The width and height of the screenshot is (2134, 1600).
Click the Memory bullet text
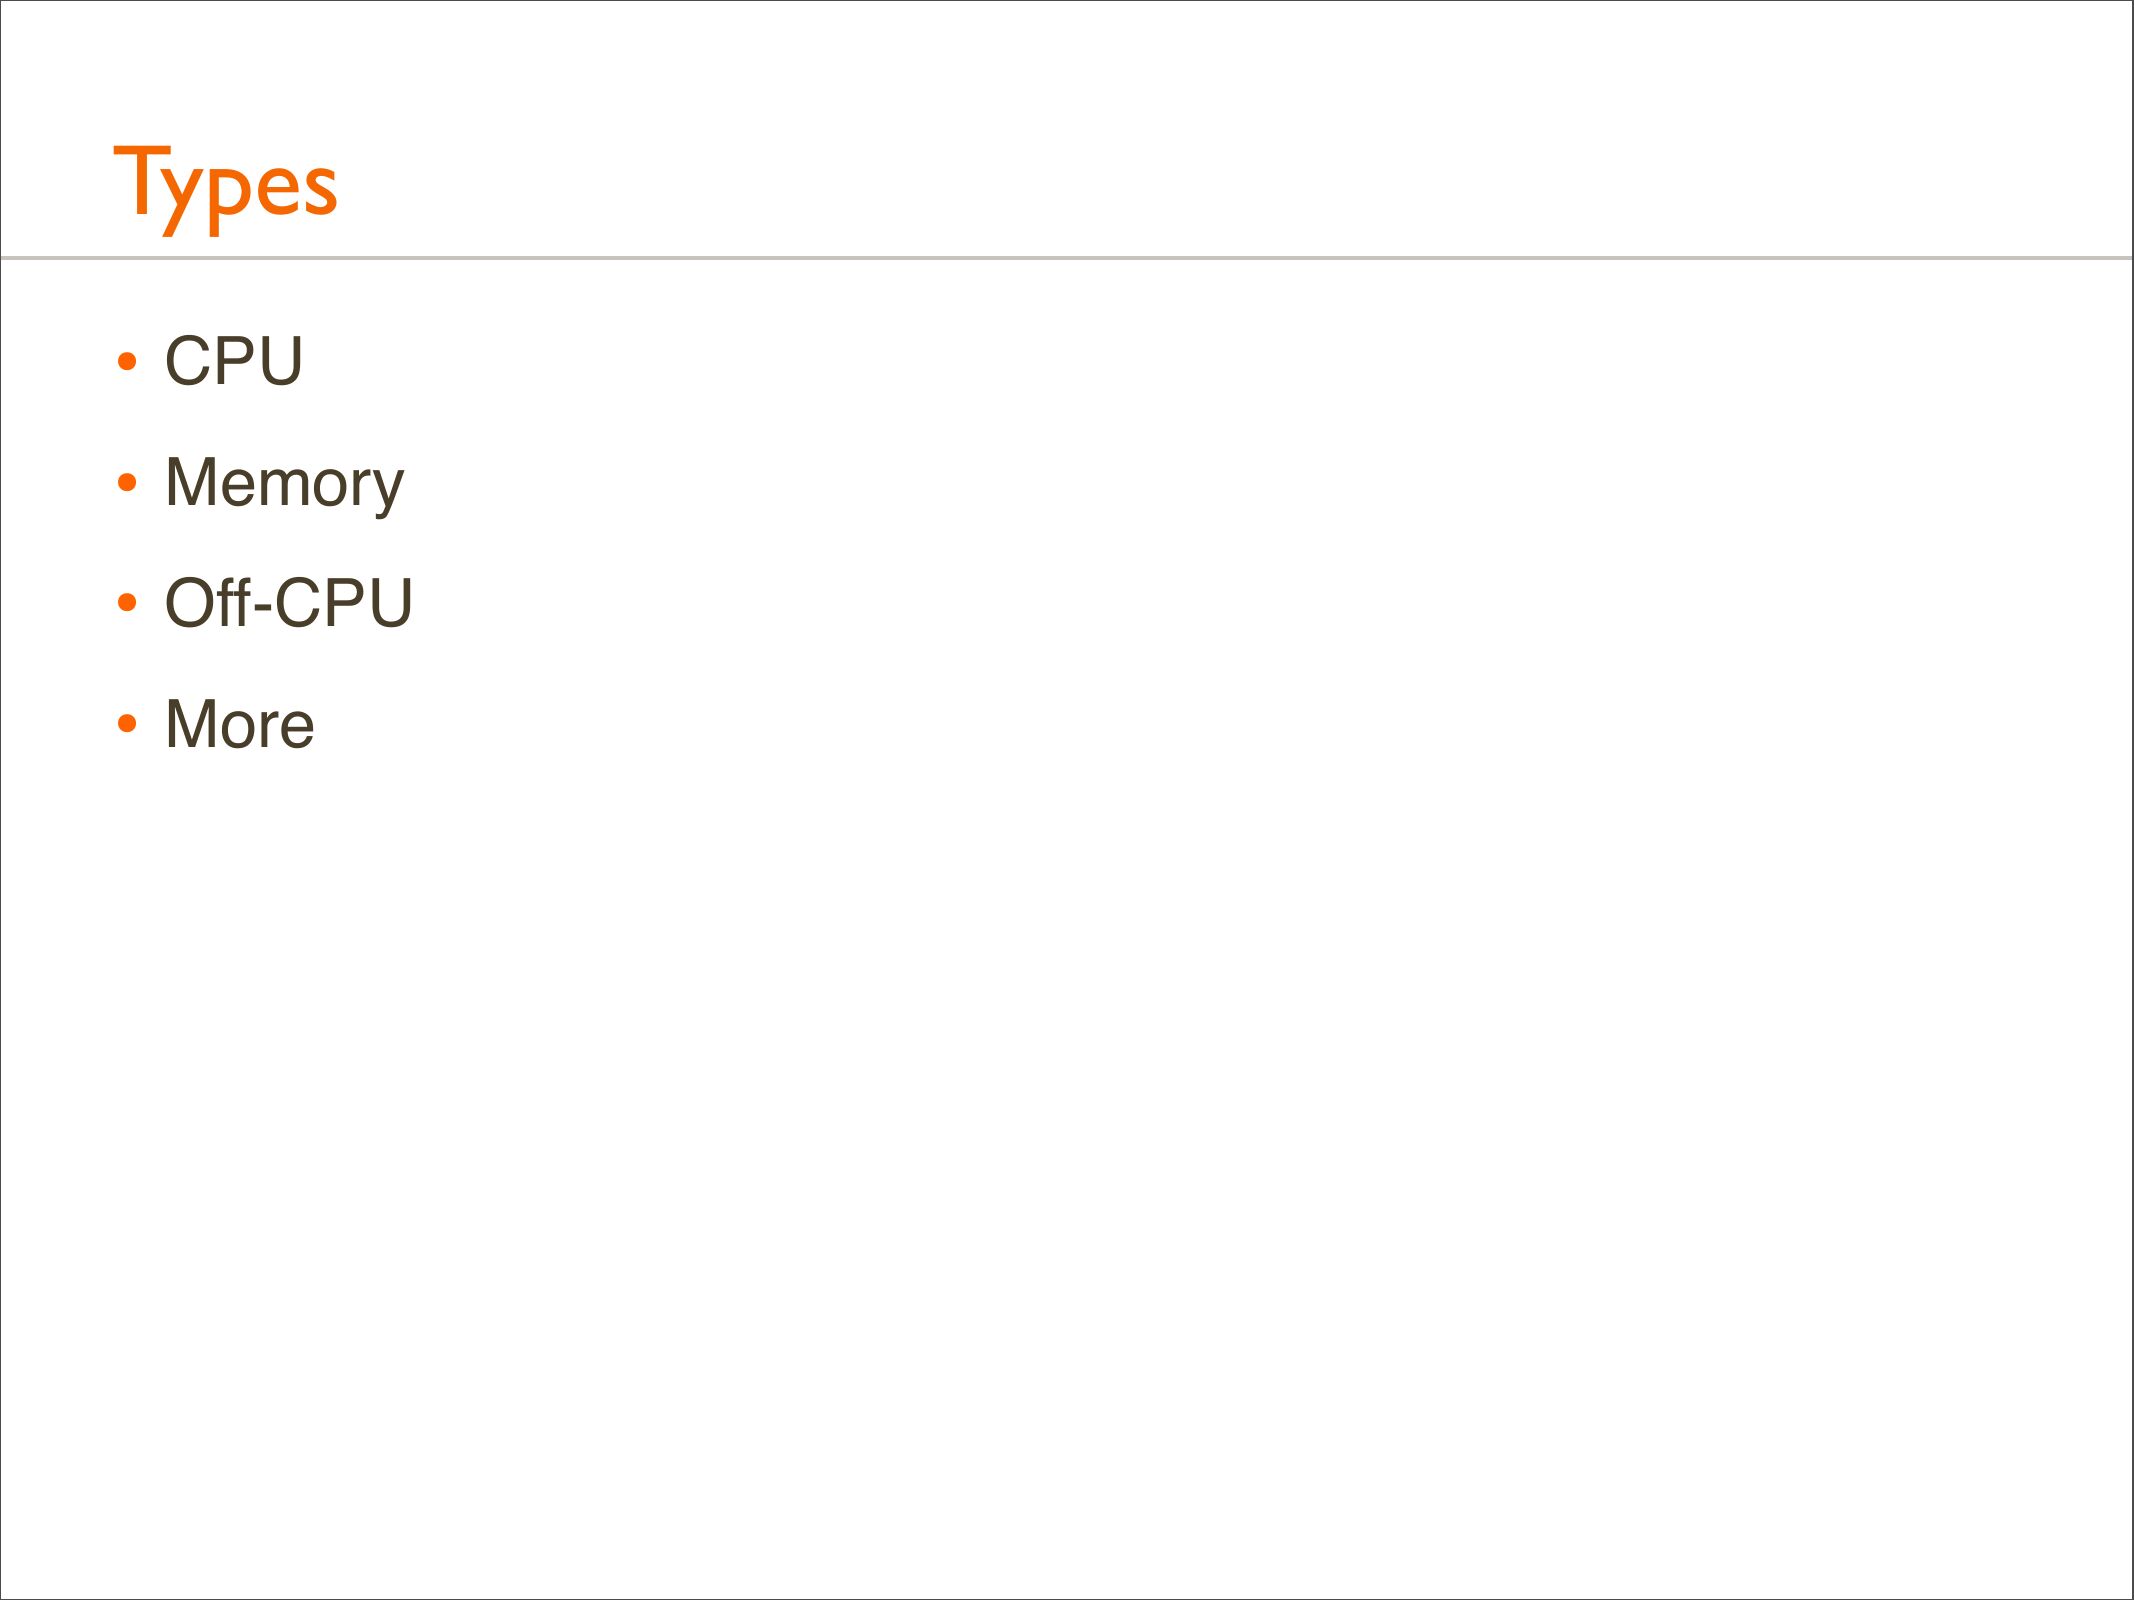pos(284,483)
